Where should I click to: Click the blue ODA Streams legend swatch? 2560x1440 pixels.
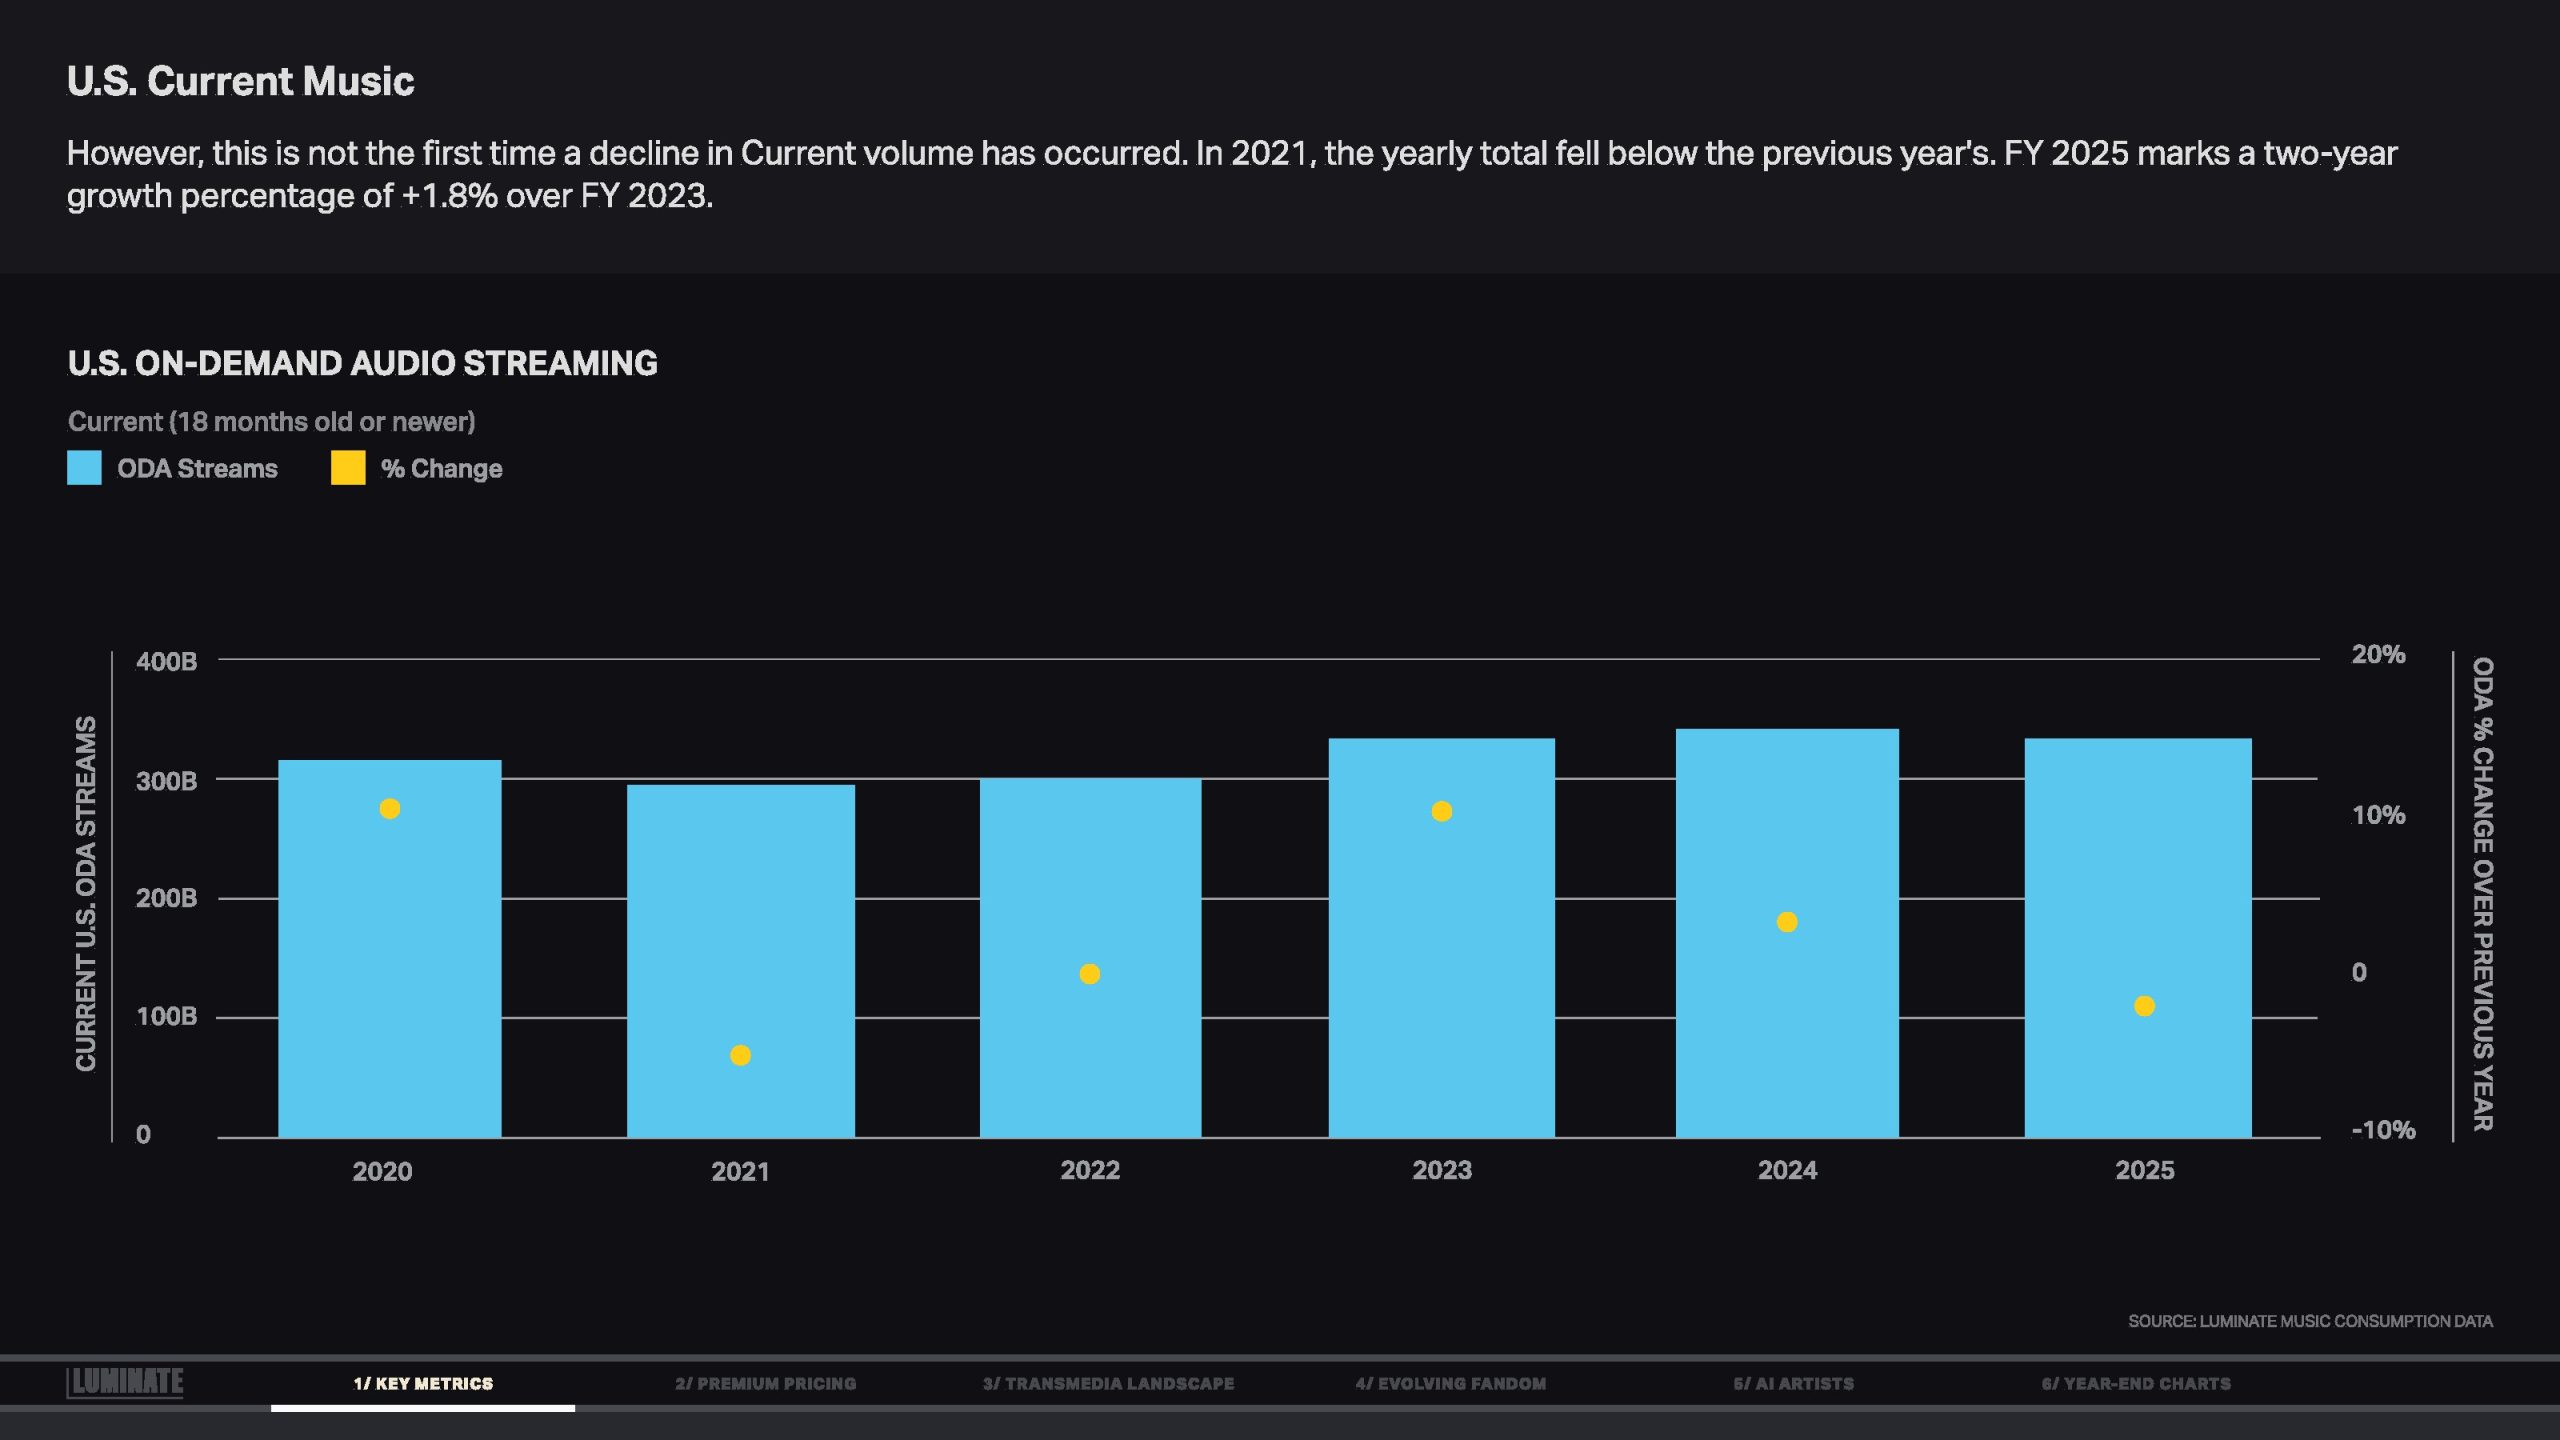[84, 468]
